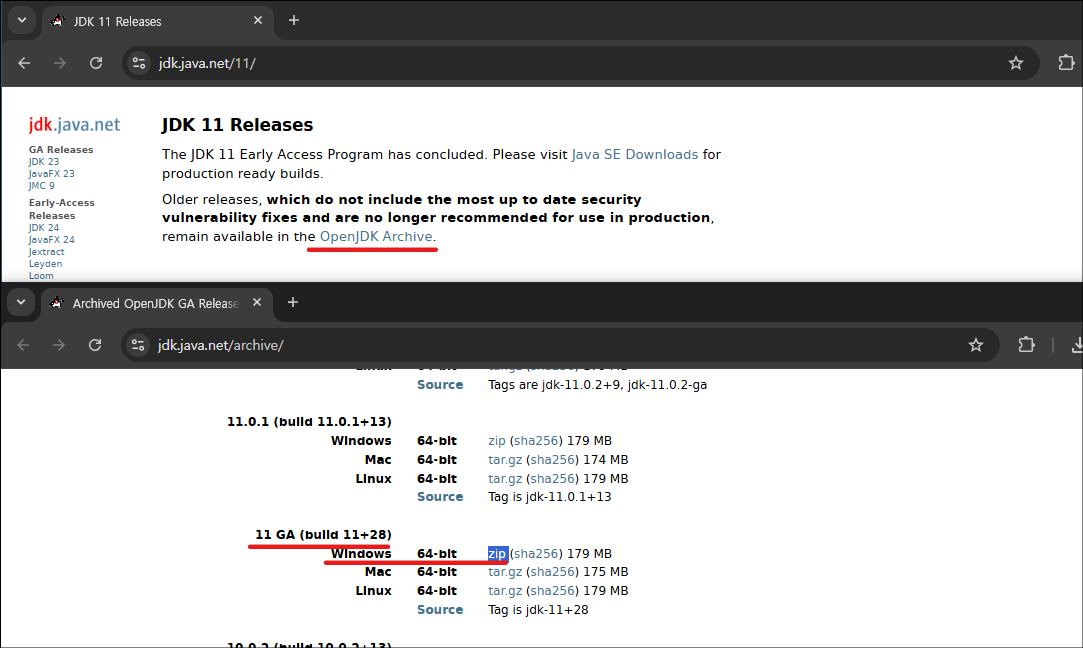Open Source link for 11 GA build
The width and height of the screenshot is (1083, 648).
click(x=440, y=609)
